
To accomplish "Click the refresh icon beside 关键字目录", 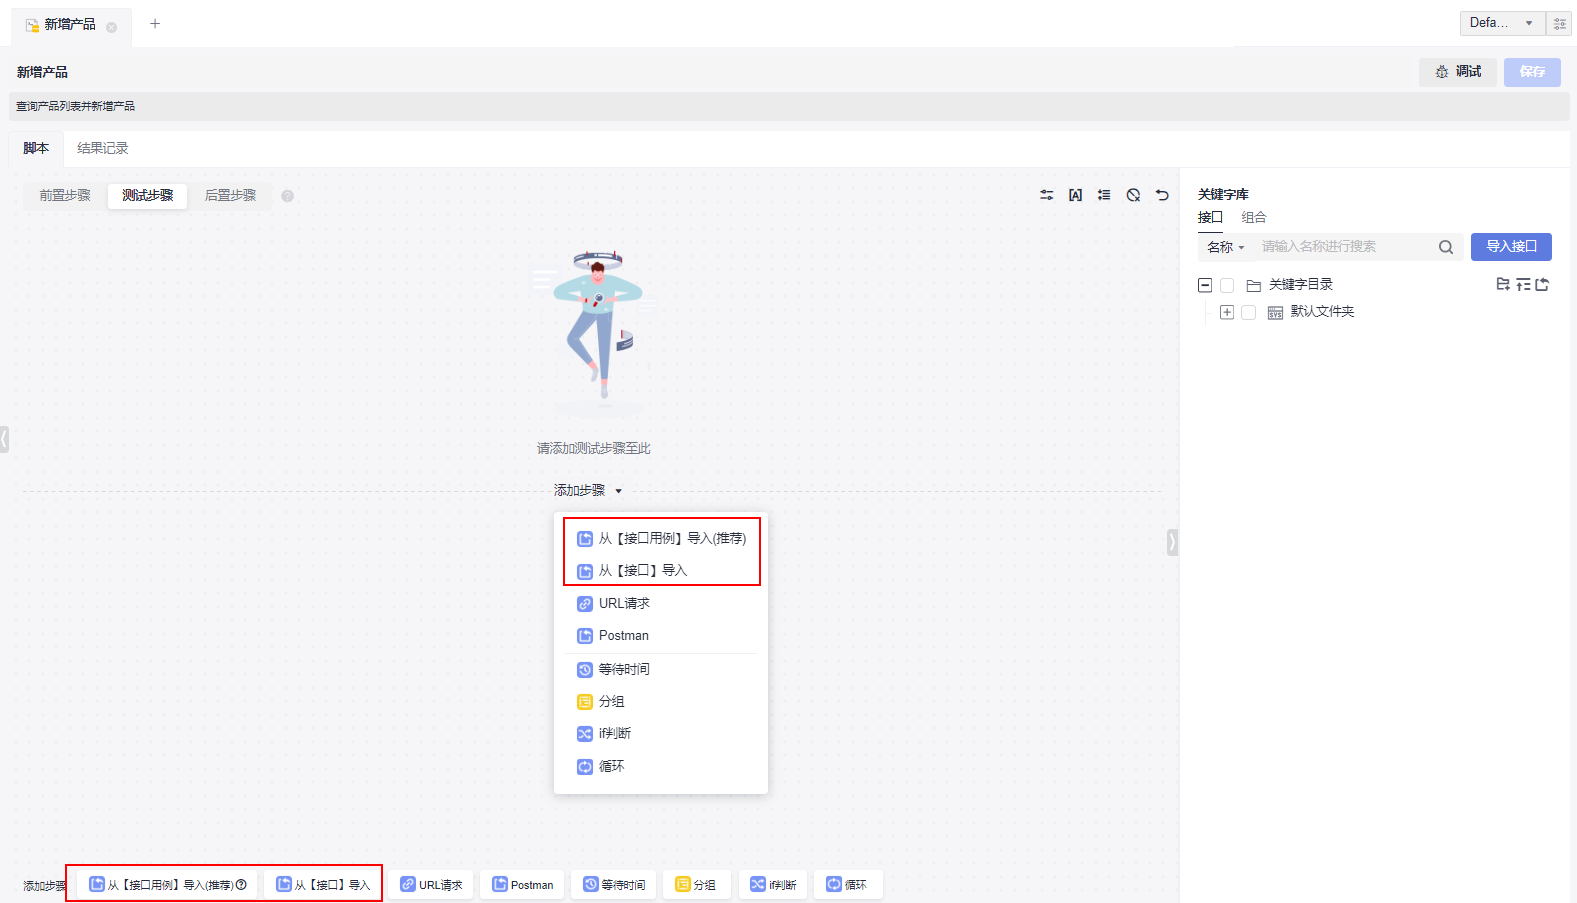I will (1542, 284).
